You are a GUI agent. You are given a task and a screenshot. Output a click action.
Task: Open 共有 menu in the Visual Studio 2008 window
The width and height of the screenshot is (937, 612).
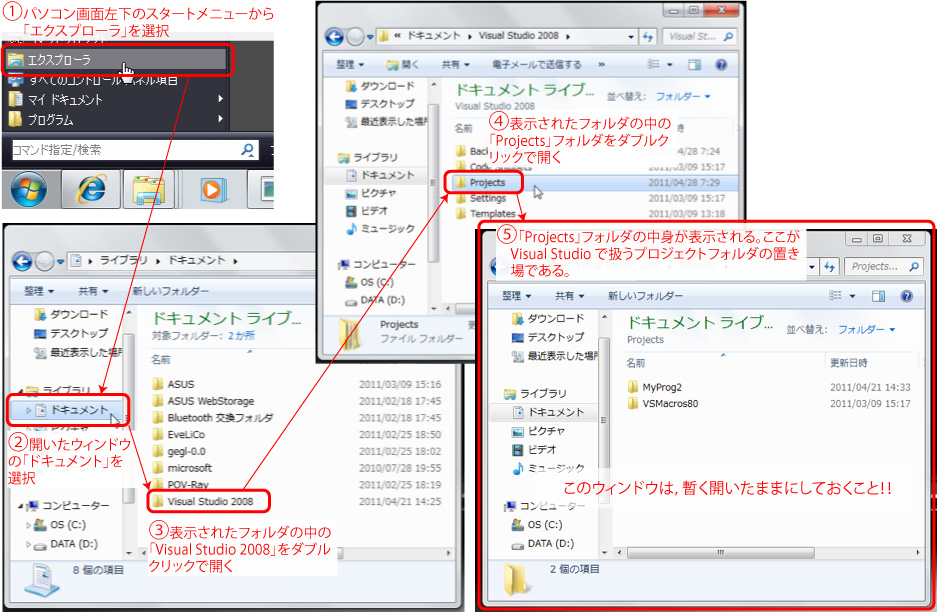455,65
